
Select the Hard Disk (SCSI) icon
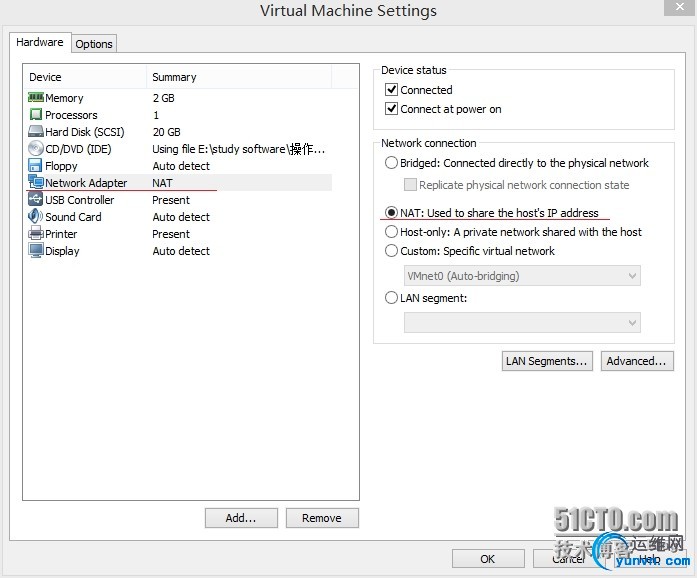point(36,132)
